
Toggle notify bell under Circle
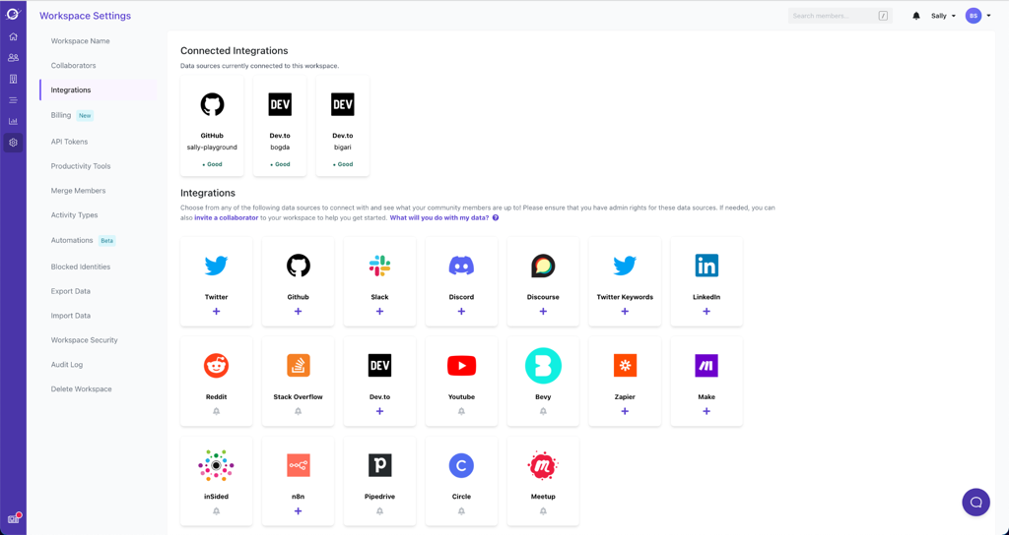461,511
